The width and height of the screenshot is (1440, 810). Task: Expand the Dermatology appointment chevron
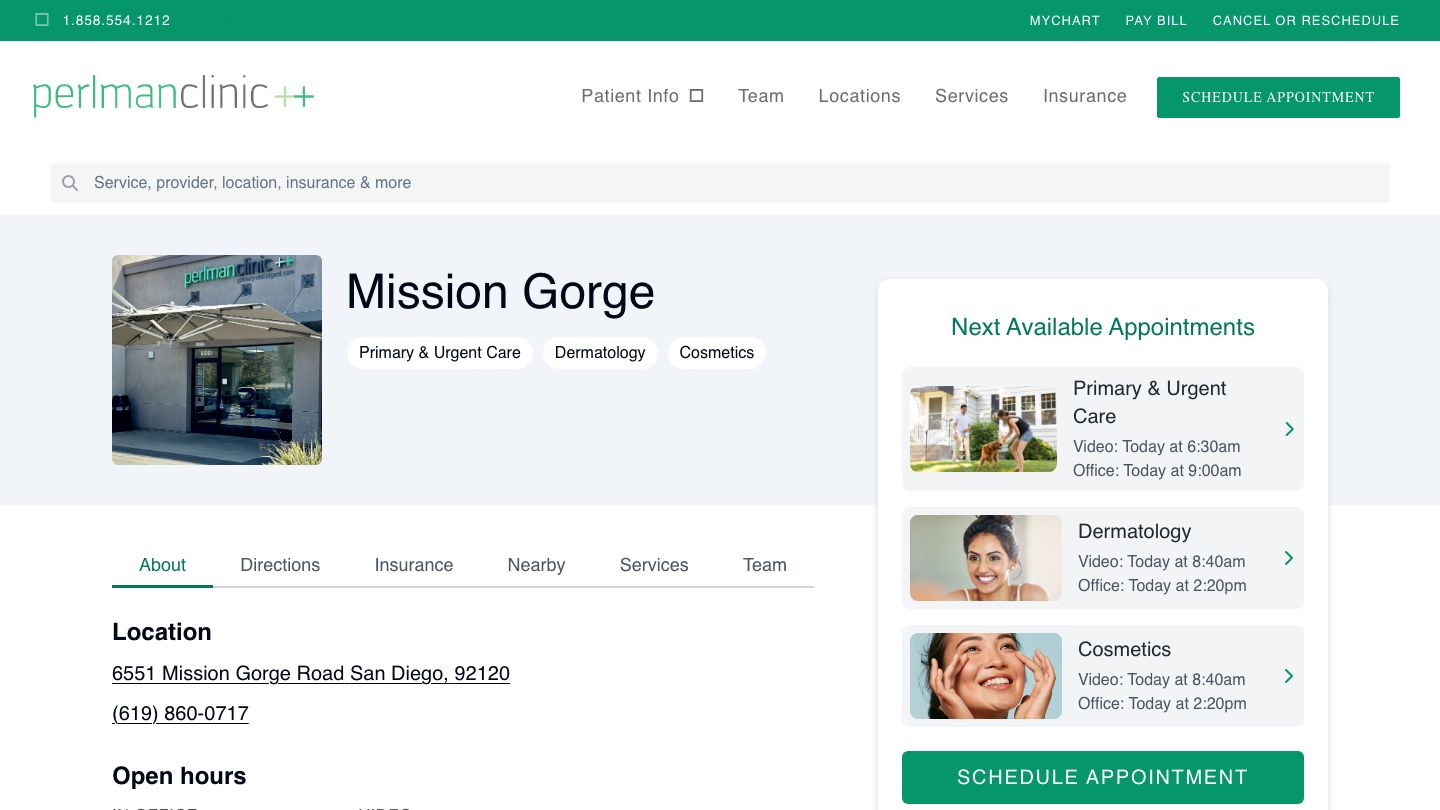click(1288, 558)
